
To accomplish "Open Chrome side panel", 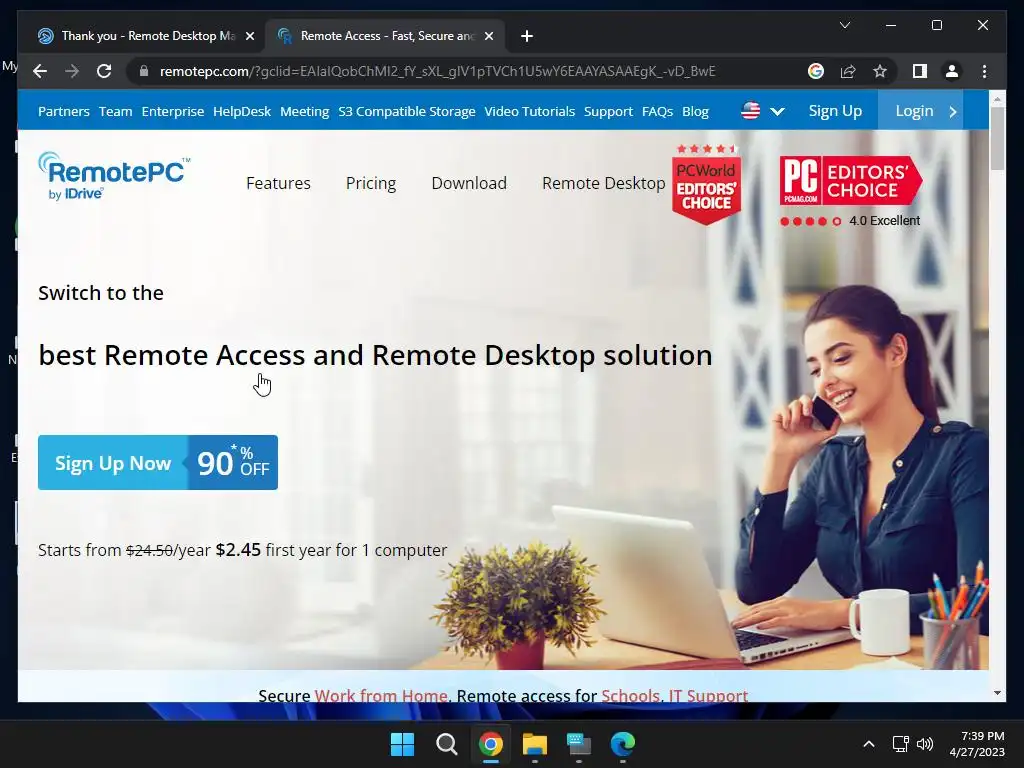I will pyautogui.click(x=920, y=71).
